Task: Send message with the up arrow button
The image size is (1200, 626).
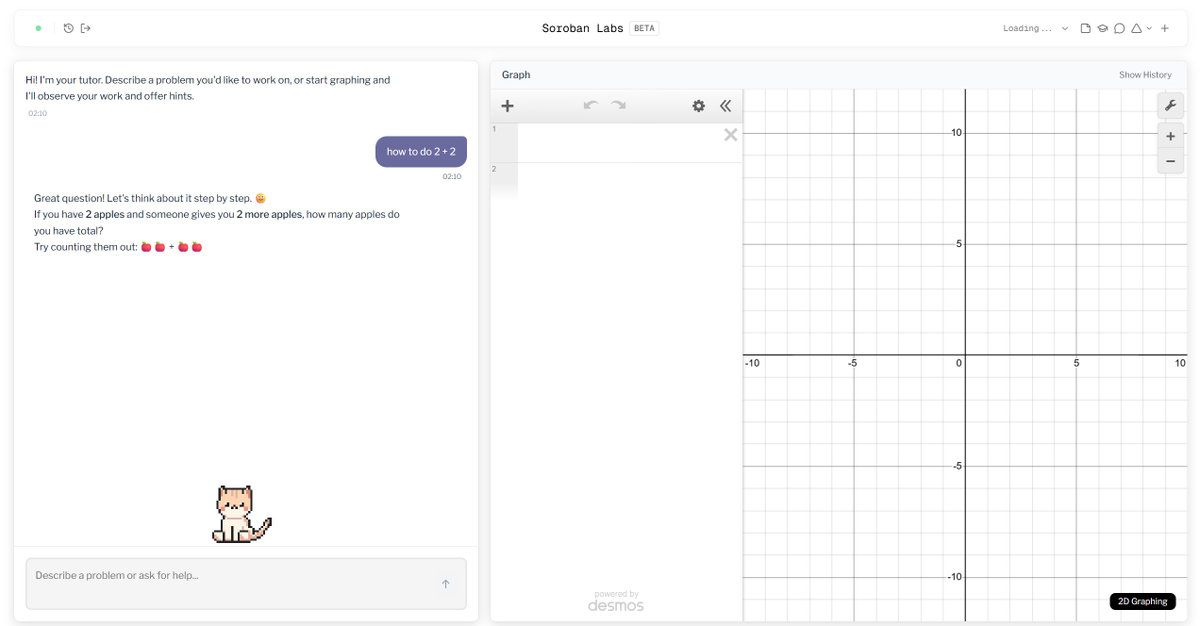Action: click(x=446, y=584)
